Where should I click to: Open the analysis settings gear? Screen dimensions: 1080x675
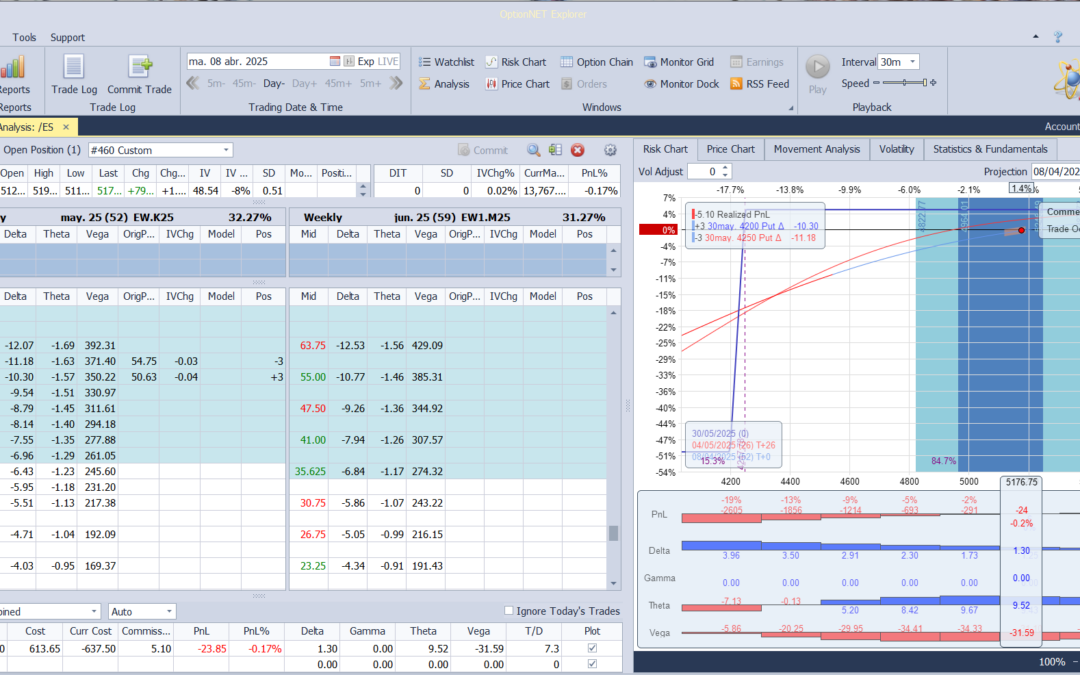(610, 150)
